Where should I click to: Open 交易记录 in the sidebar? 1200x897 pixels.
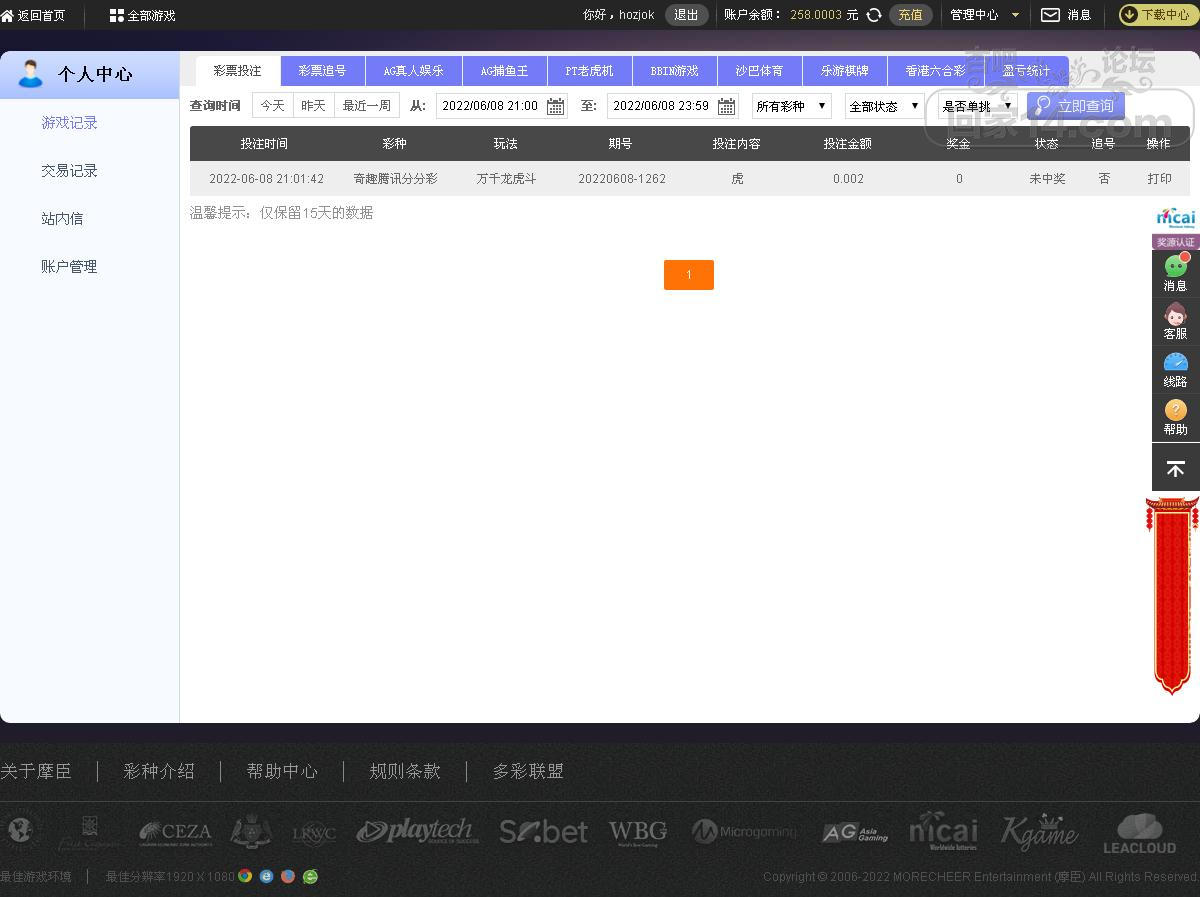pos(69,171)
